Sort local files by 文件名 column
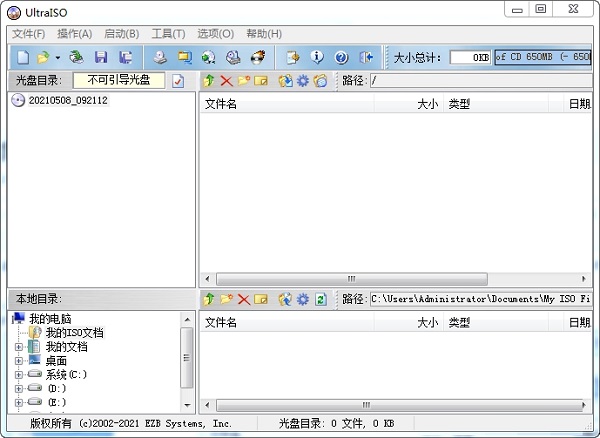 [287, 322]
